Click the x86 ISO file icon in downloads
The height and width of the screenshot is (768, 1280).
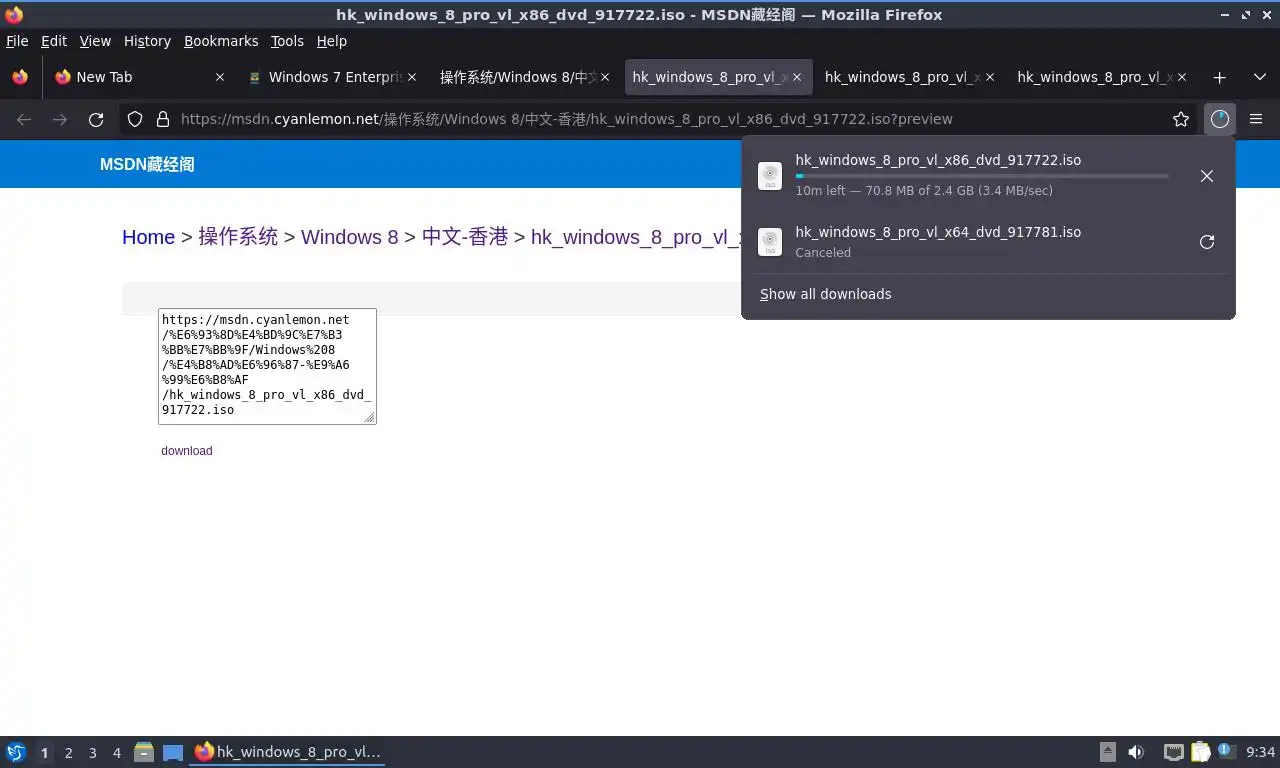(x=770, y=176)
